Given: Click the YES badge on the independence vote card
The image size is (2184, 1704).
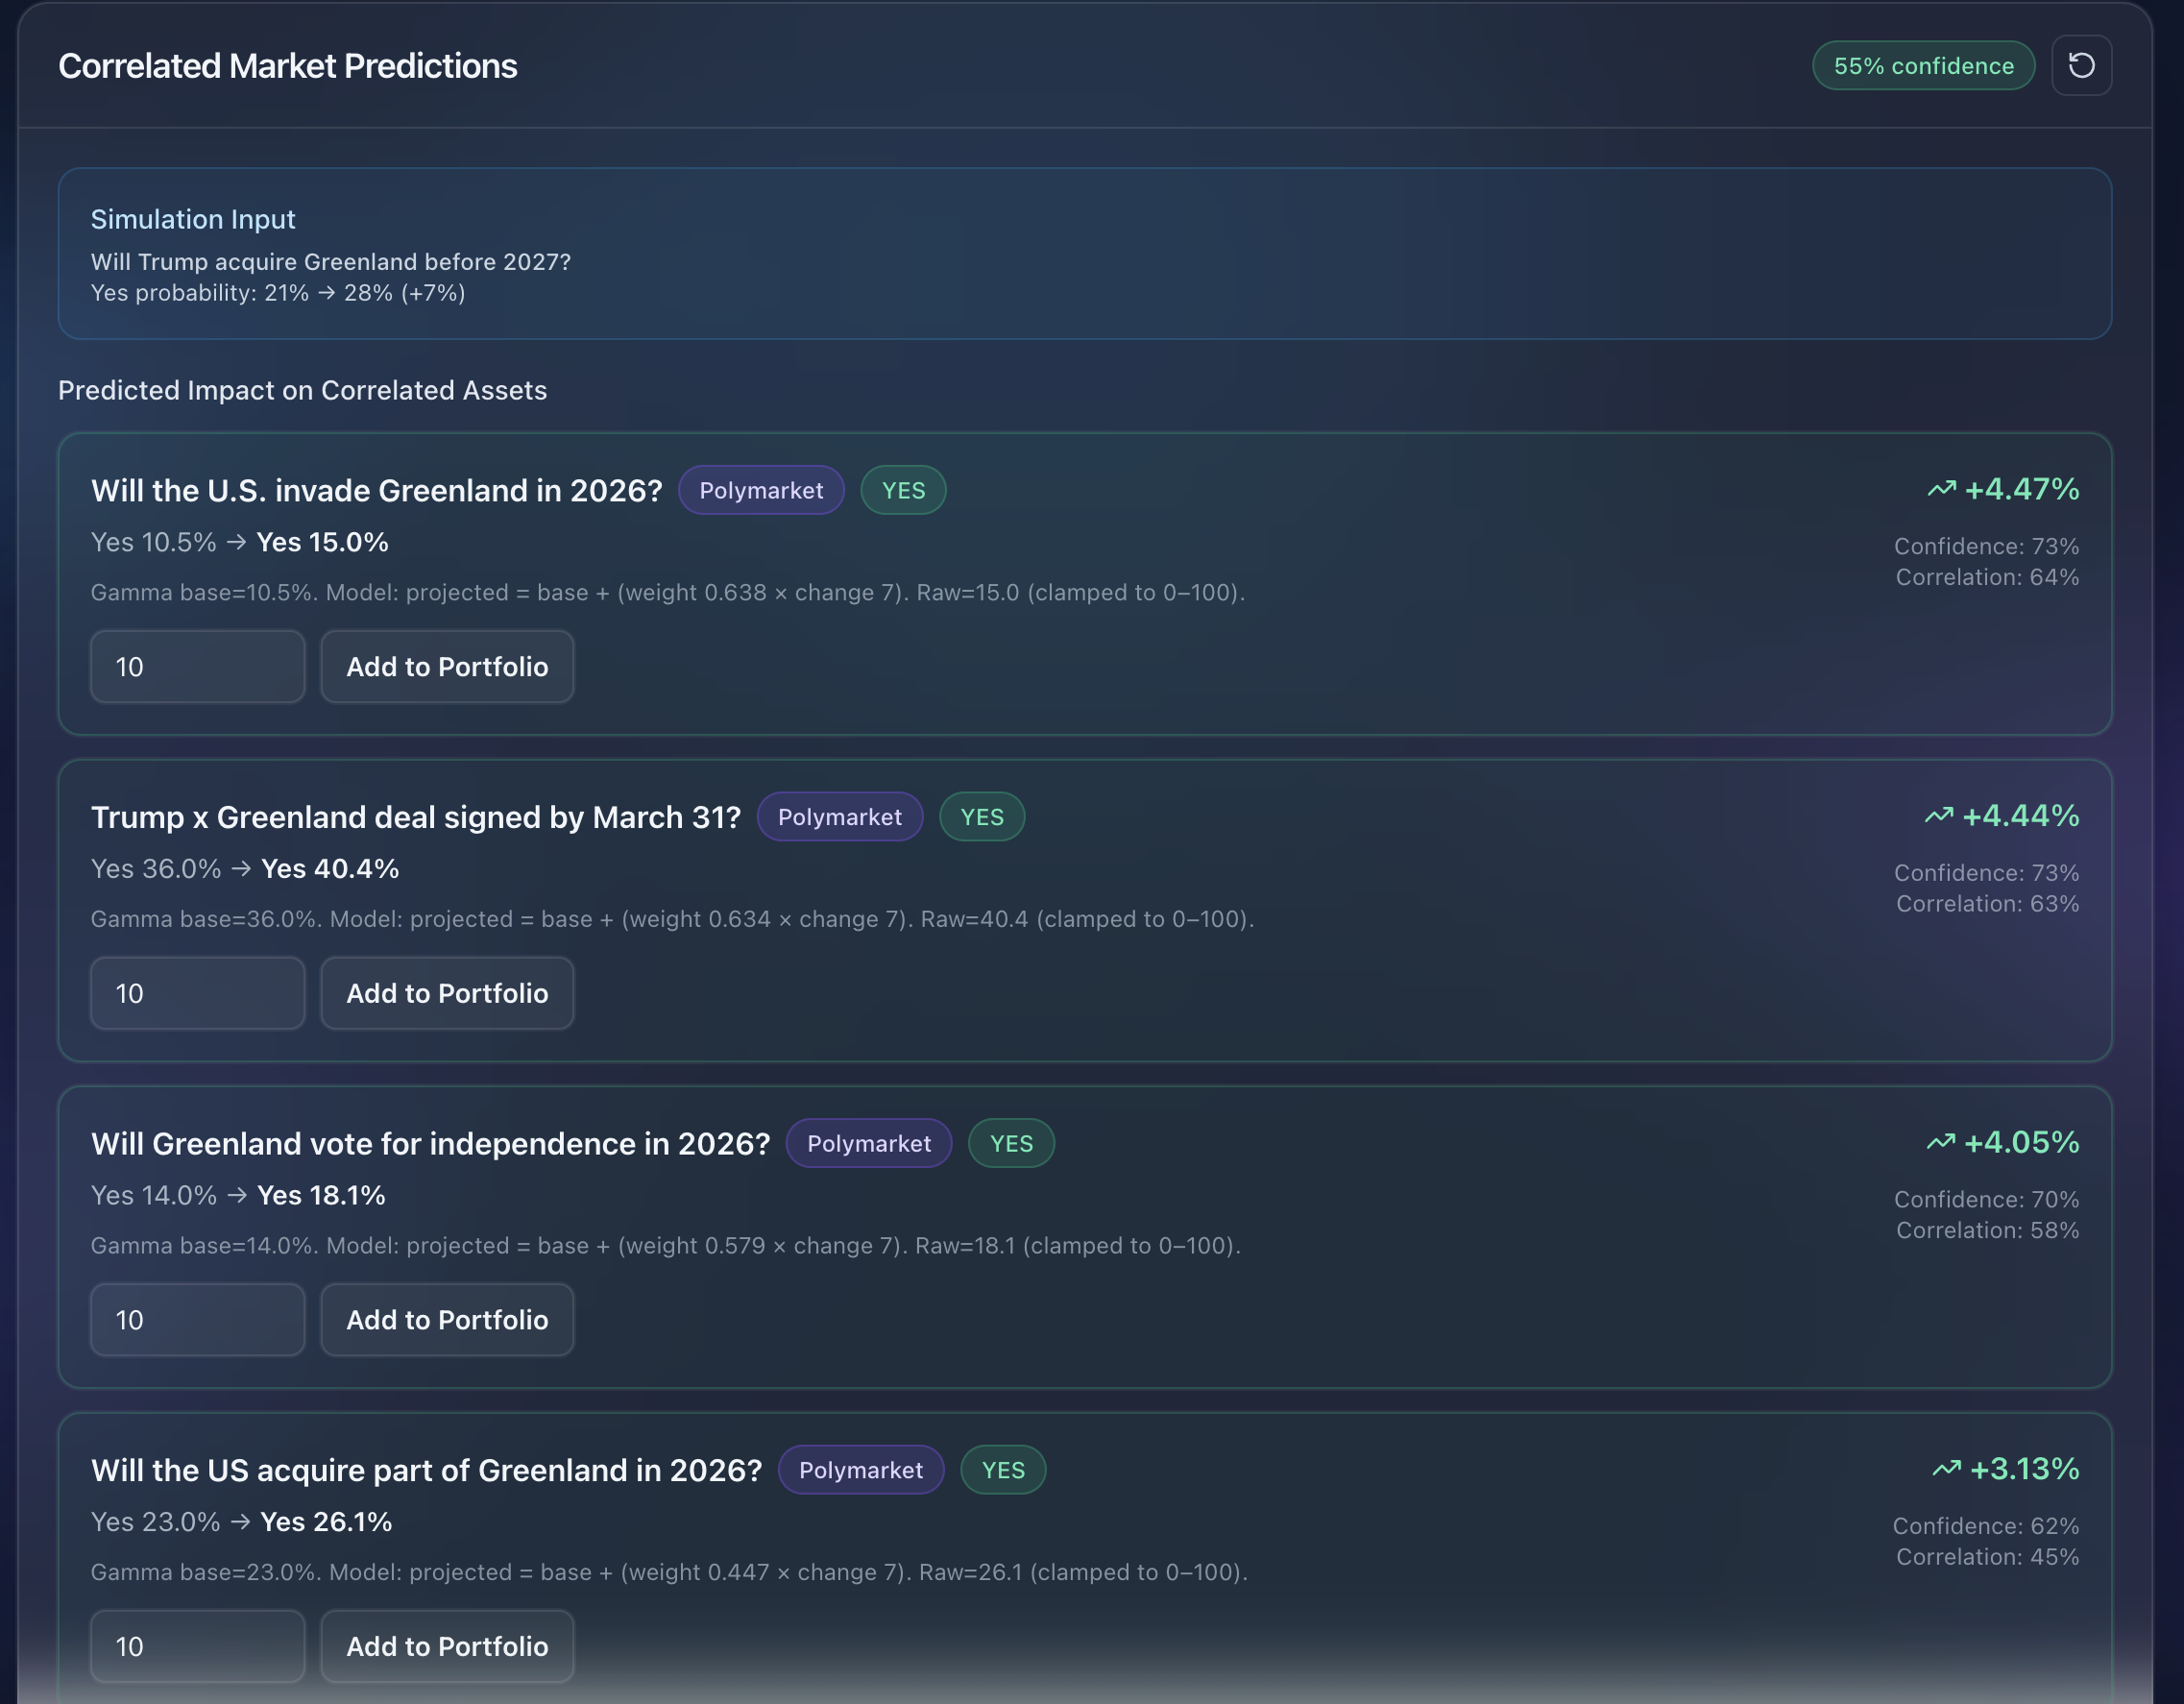Looking at the screenshot, I should click(x=1011, y=1144).
